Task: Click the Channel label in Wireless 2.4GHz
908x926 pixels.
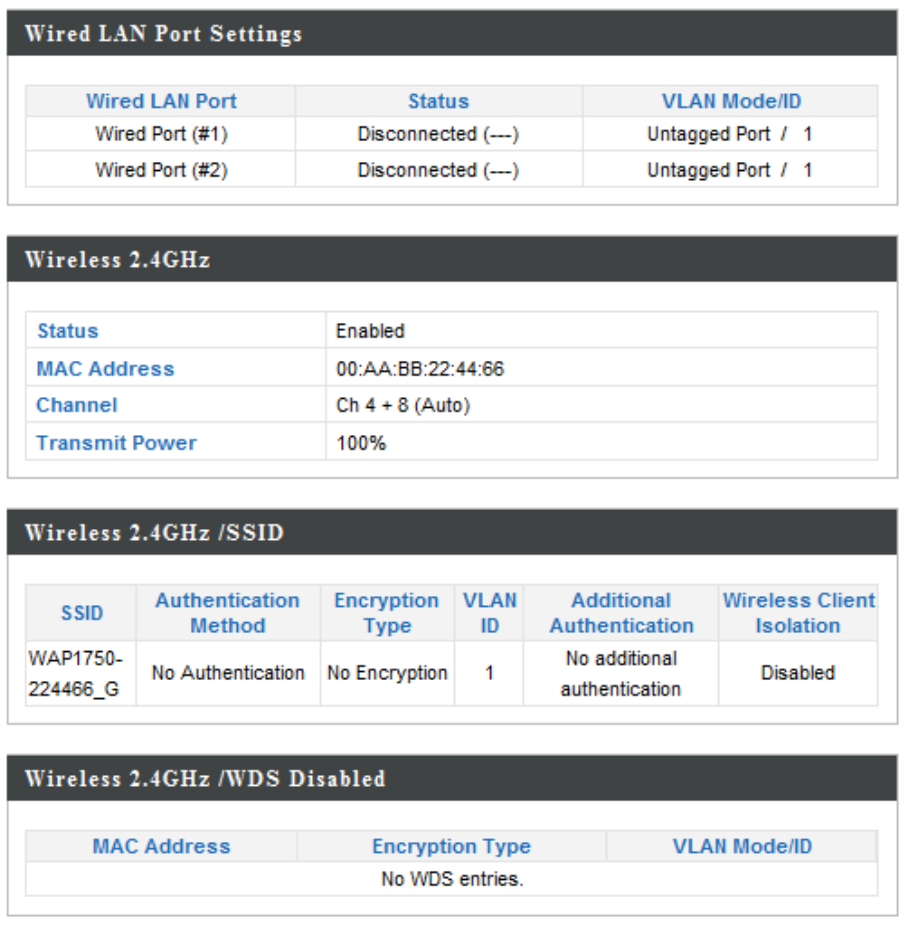Action: pos(77,405)
